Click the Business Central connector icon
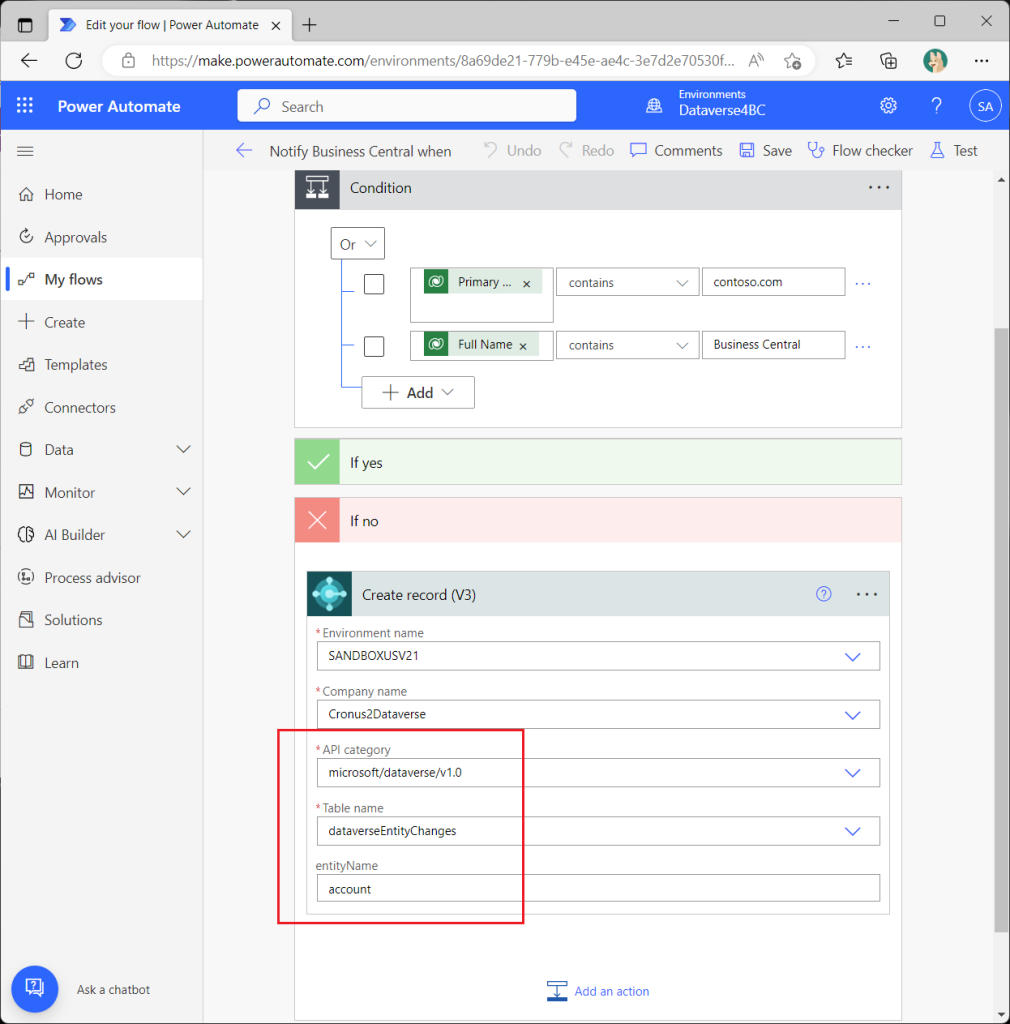The height and width of the screenshot is (1024, 1010). tap(330, 594)
